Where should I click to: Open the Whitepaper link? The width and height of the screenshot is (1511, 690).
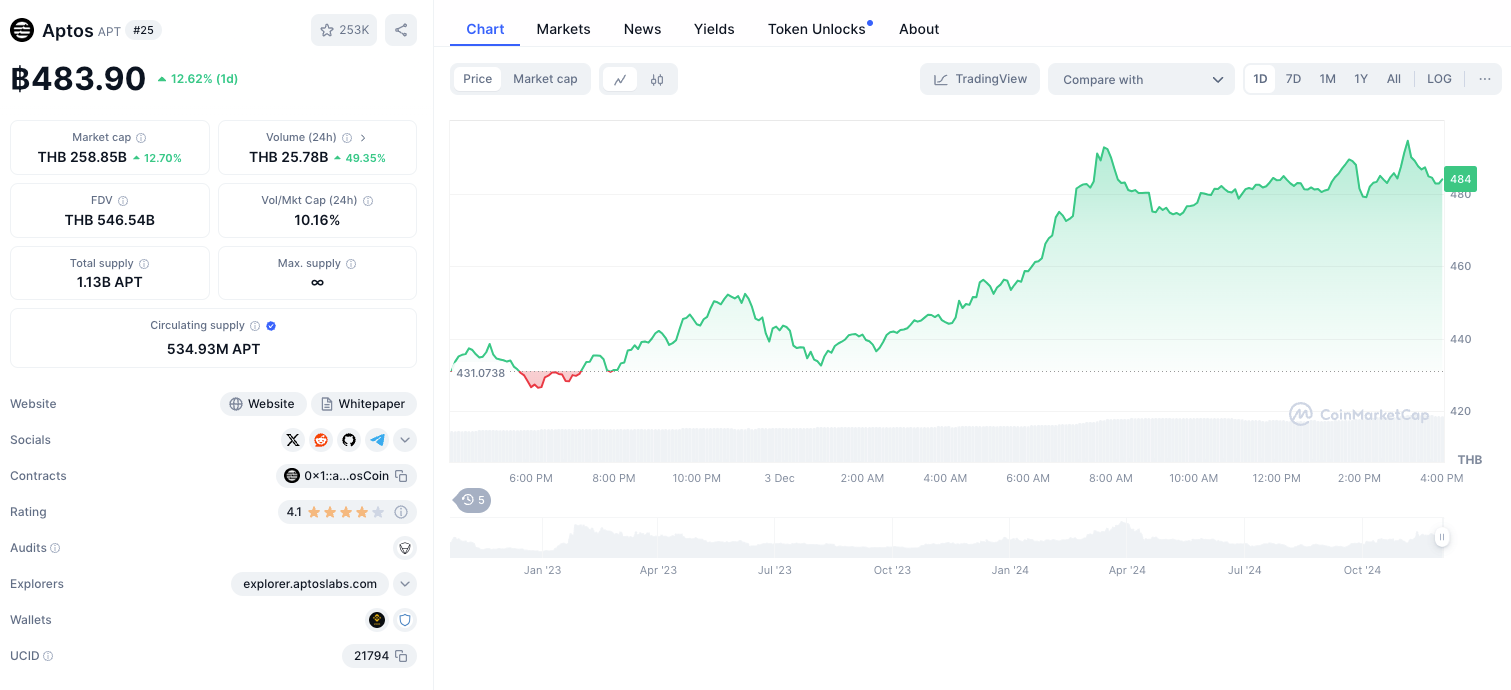[364, 404]
